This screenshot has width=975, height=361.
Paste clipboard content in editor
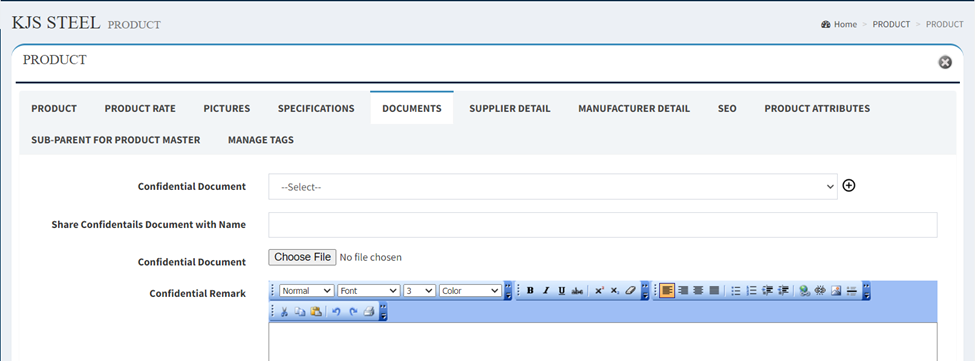point(316,311)
